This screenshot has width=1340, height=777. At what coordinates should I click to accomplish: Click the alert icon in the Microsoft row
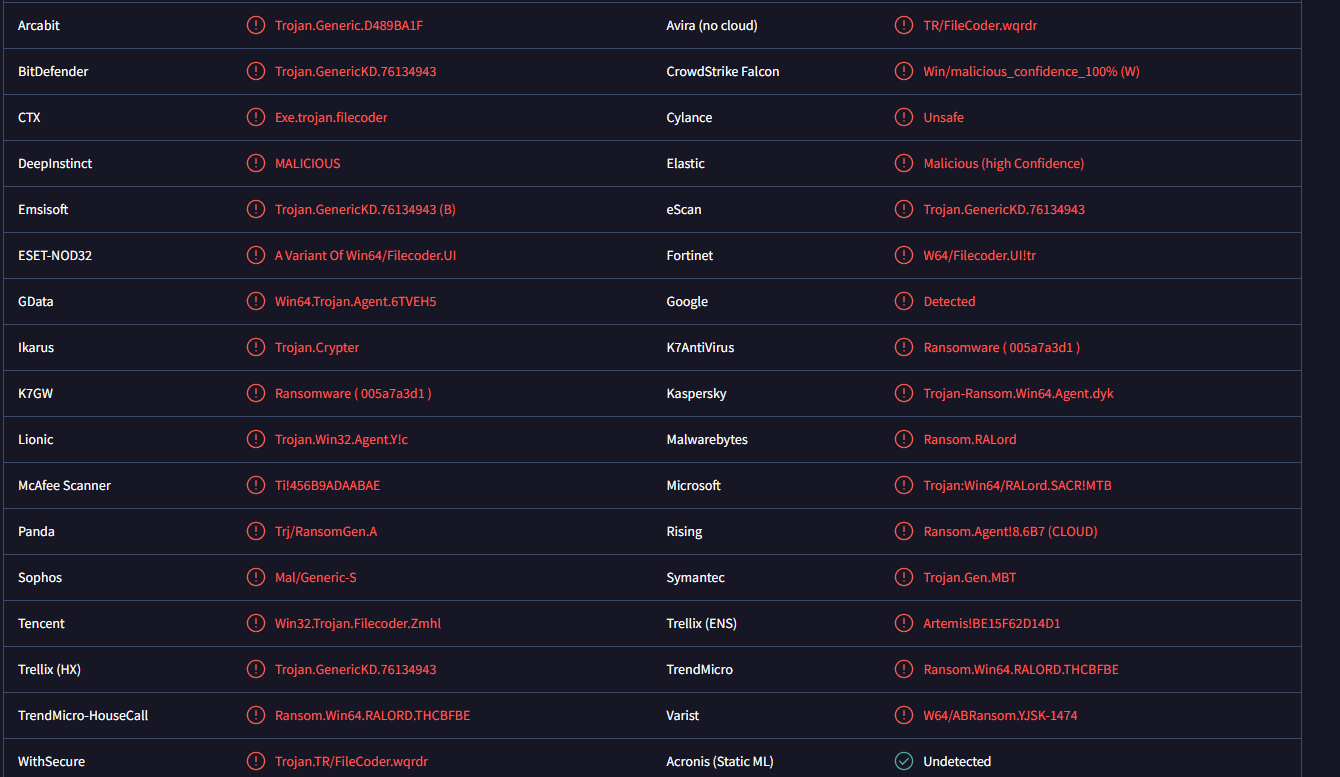pyautogui.click(x=904, y=485)
